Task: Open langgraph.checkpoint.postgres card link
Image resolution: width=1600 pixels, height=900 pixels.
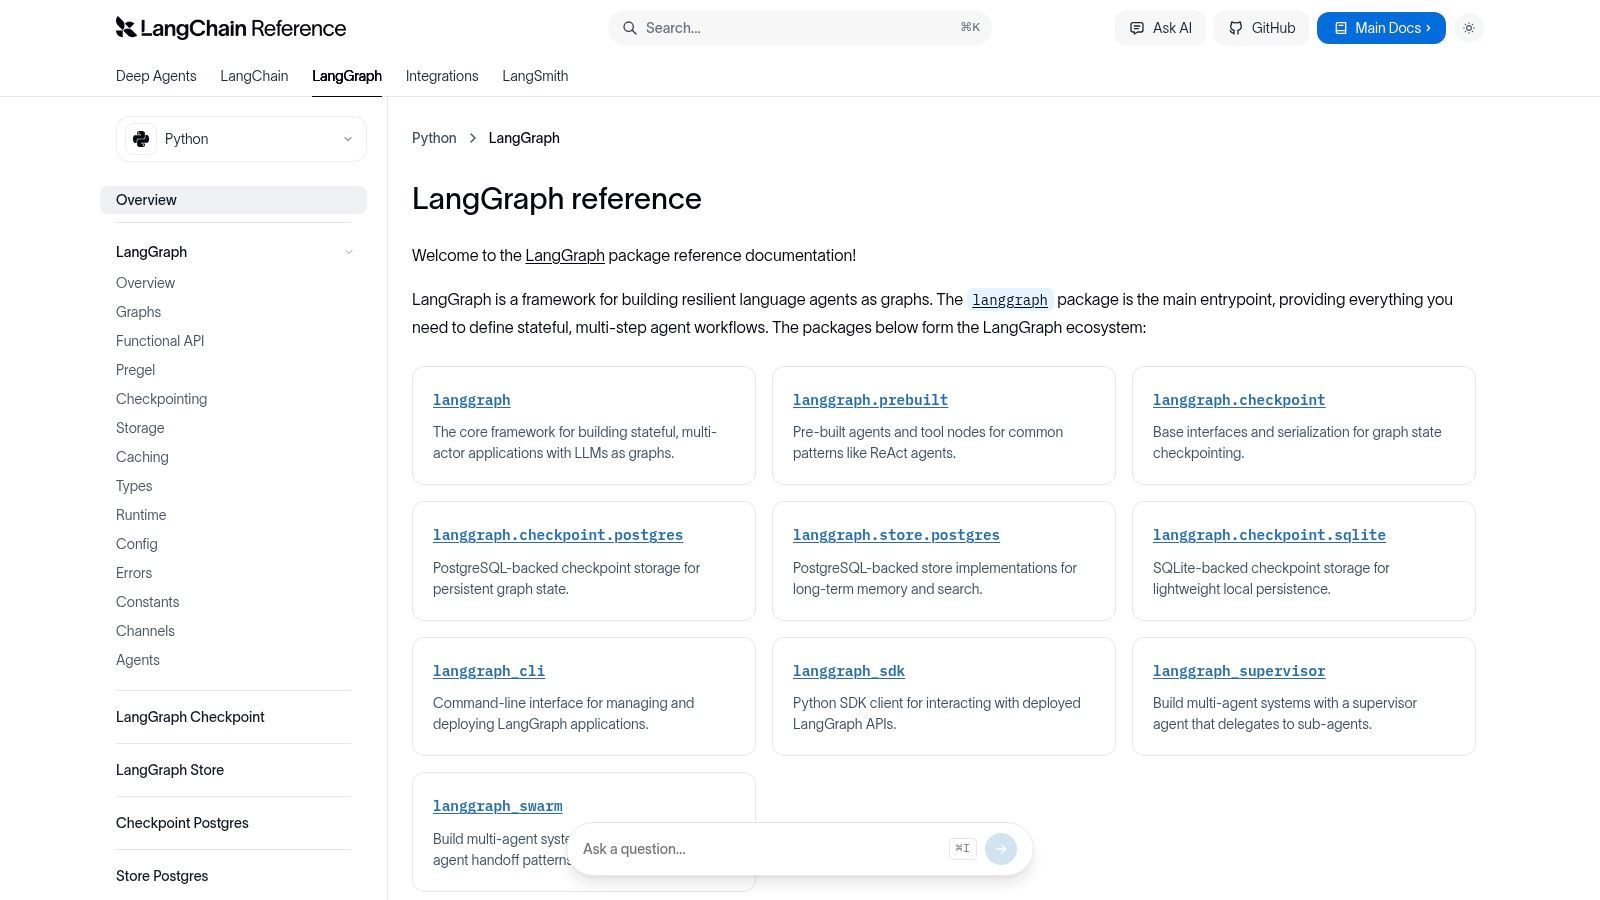Action: coord(558,535)
